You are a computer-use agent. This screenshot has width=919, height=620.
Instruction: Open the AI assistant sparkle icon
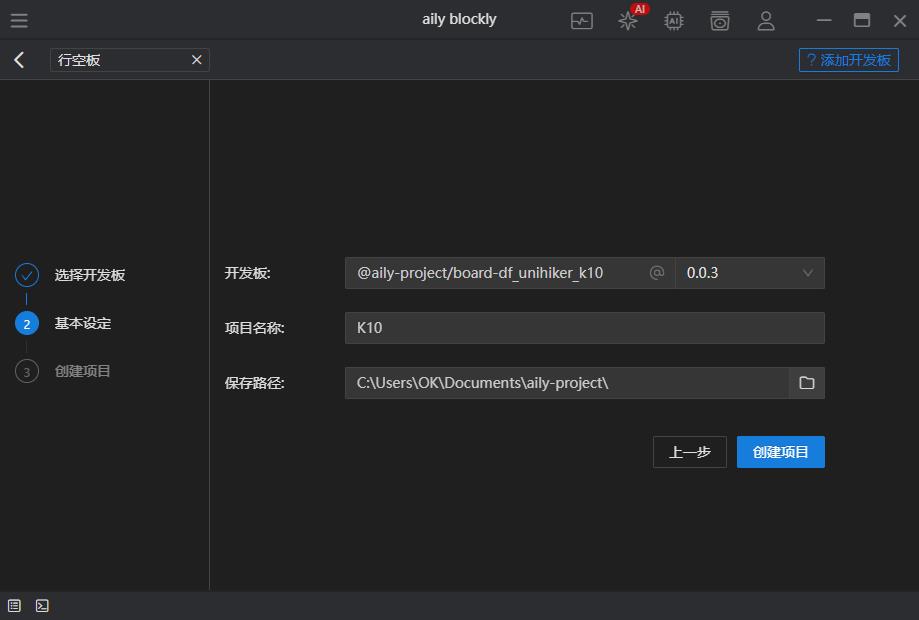click(628, 21)
